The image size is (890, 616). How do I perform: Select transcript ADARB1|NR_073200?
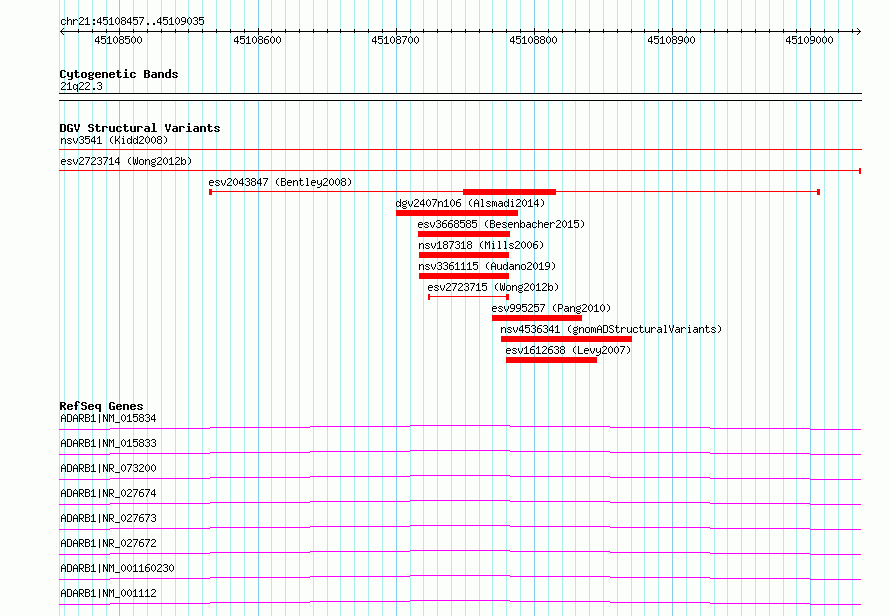point(108,468)
